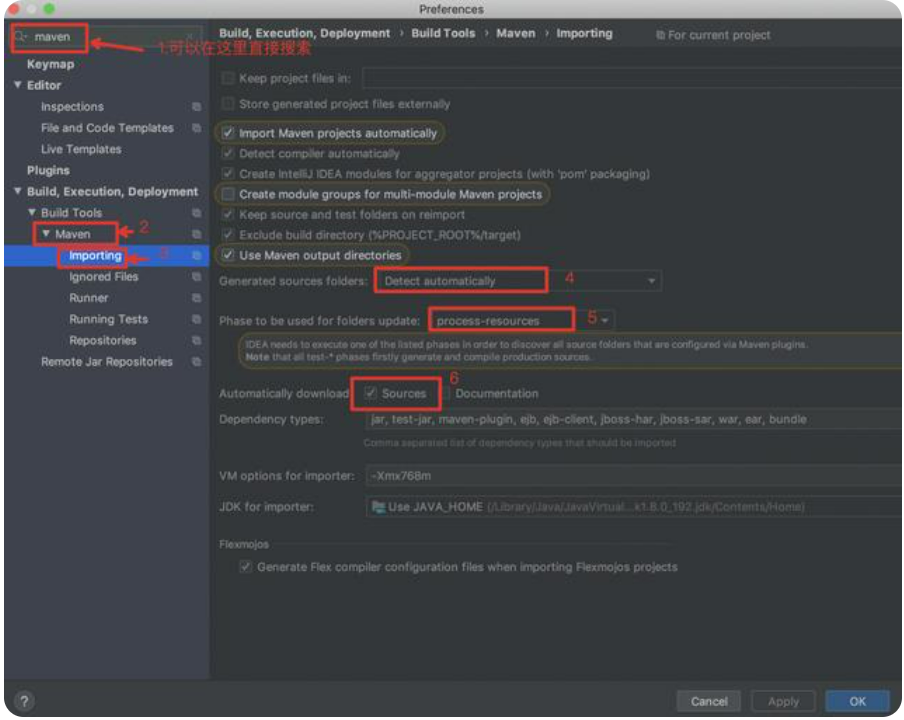
Task: Click the JDK folder icon in JDK for importer
Action: click(x=379, y=507)
